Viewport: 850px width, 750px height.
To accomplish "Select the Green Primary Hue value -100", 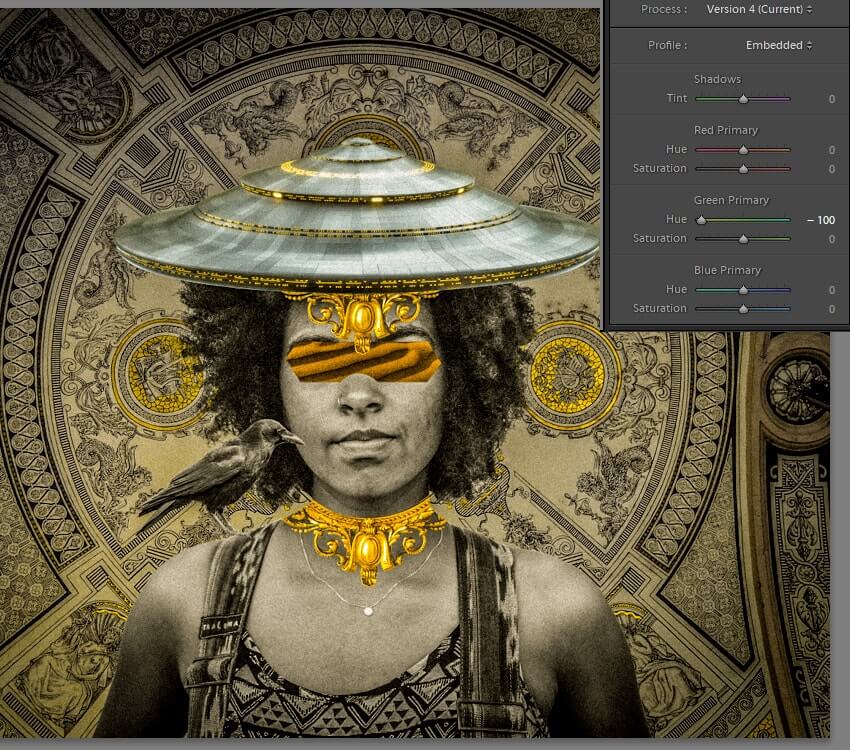I will coord(821,220).
